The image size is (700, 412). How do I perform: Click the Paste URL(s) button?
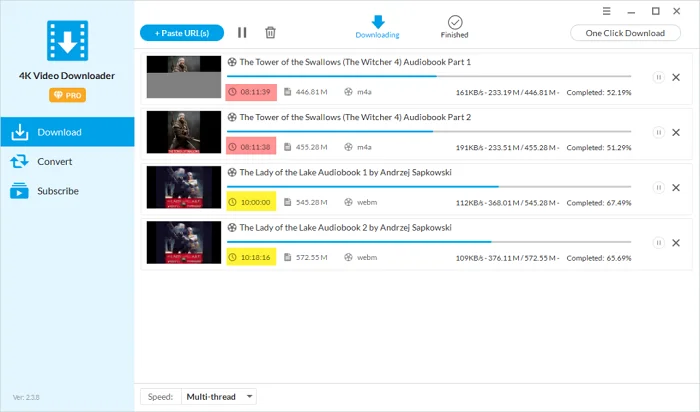pyautogui.click(x=182, y=33)
